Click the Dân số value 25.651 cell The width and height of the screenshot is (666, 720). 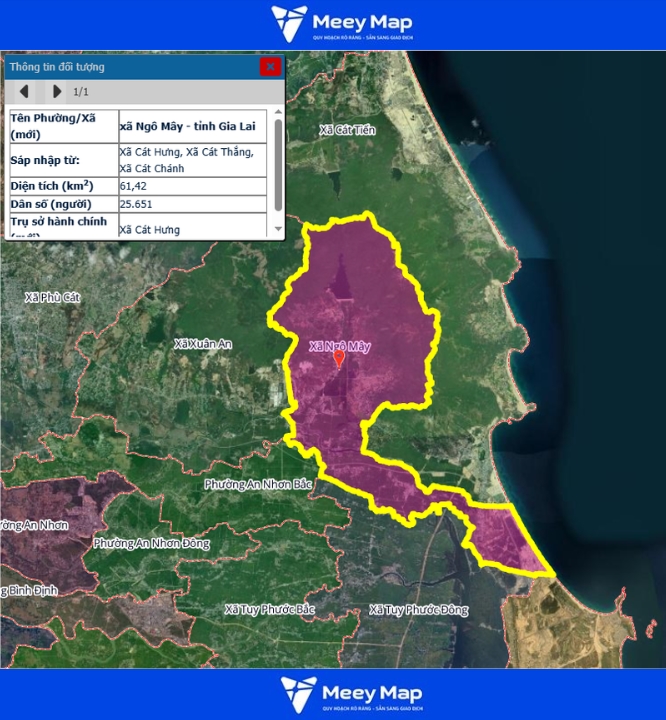coord(192,204)
